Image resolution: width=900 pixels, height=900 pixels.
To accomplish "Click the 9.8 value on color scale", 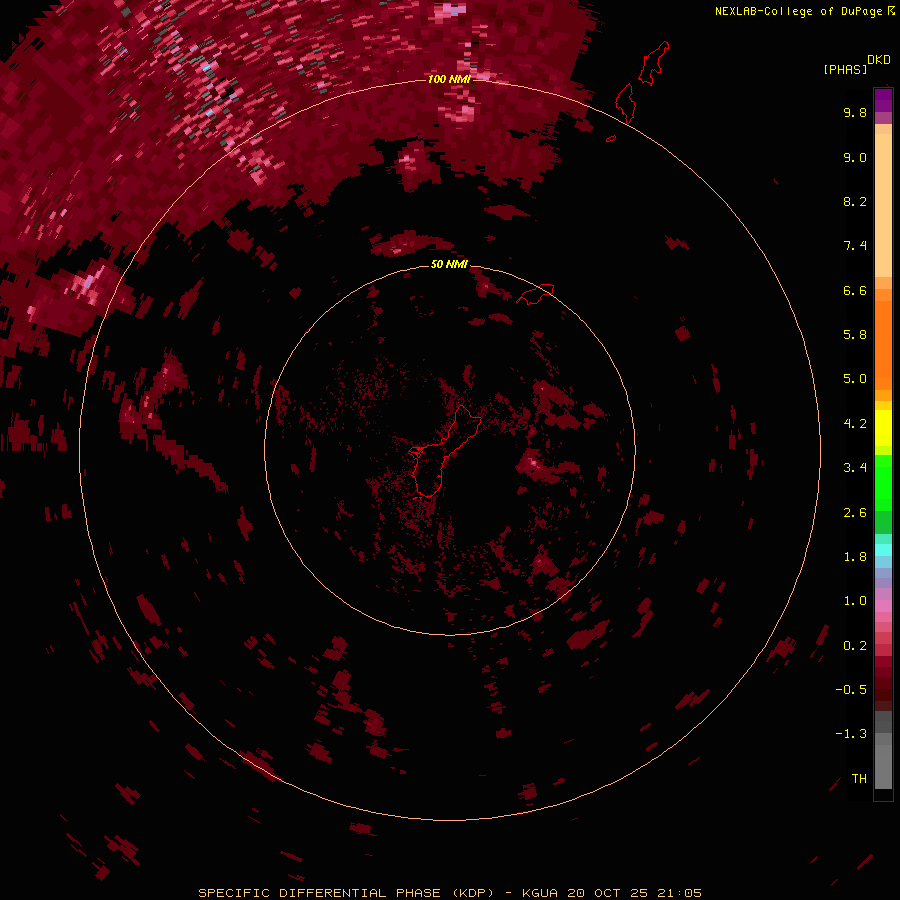I will pyautogui.click(x=855, y=112).
